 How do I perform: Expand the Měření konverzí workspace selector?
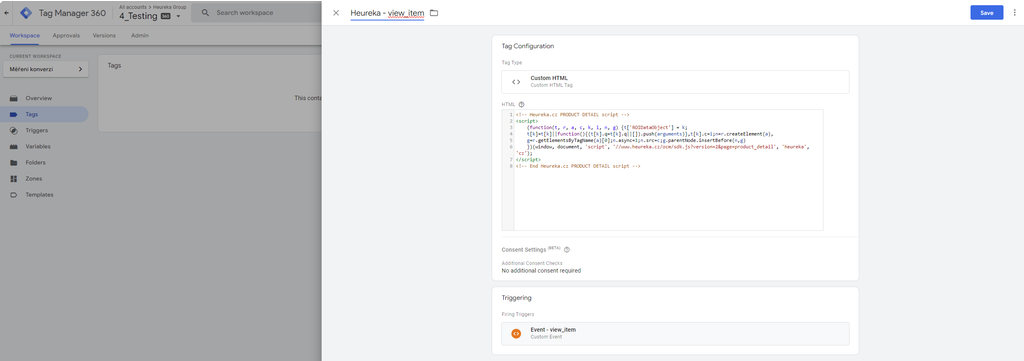click(x=46, y=69)
